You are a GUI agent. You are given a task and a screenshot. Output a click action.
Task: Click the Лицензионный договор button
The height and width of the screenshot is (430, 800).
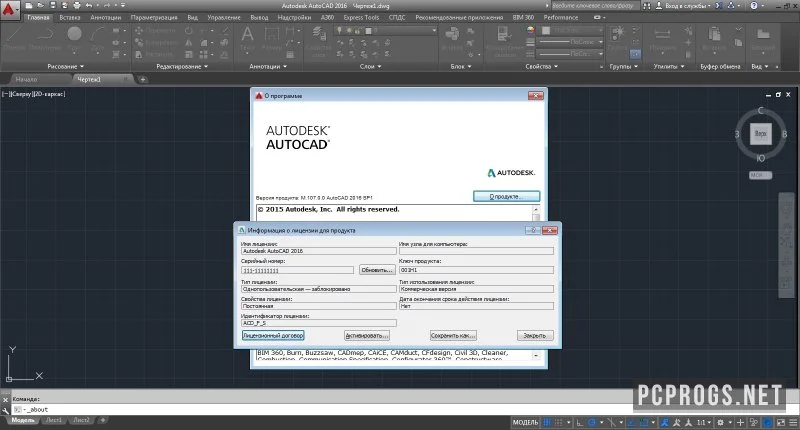[273, 336]
